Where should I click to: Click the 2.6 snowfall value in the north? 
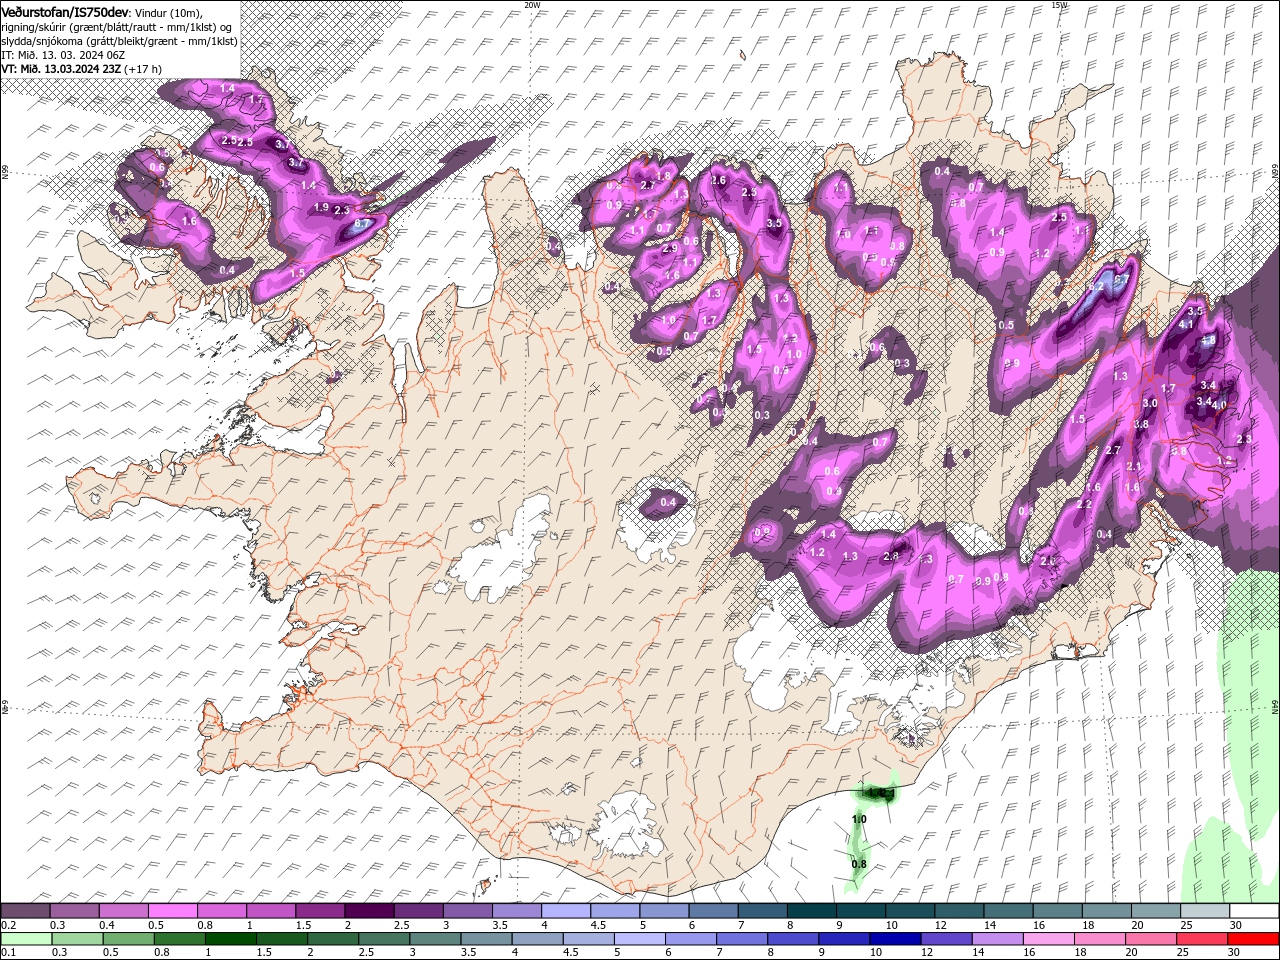coord(718,181)
